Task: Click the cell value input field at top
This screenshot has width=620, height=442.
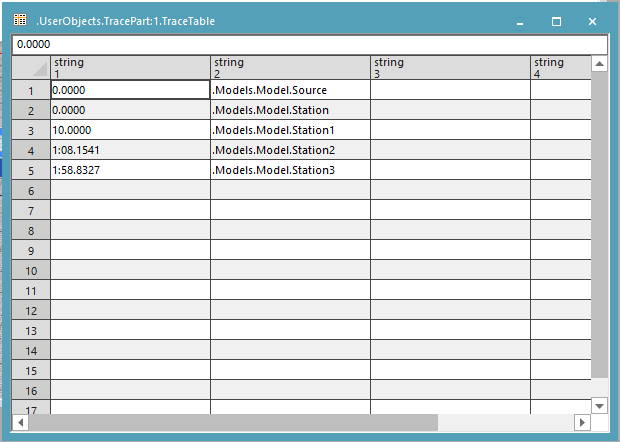Action: [x=309, y=45]
